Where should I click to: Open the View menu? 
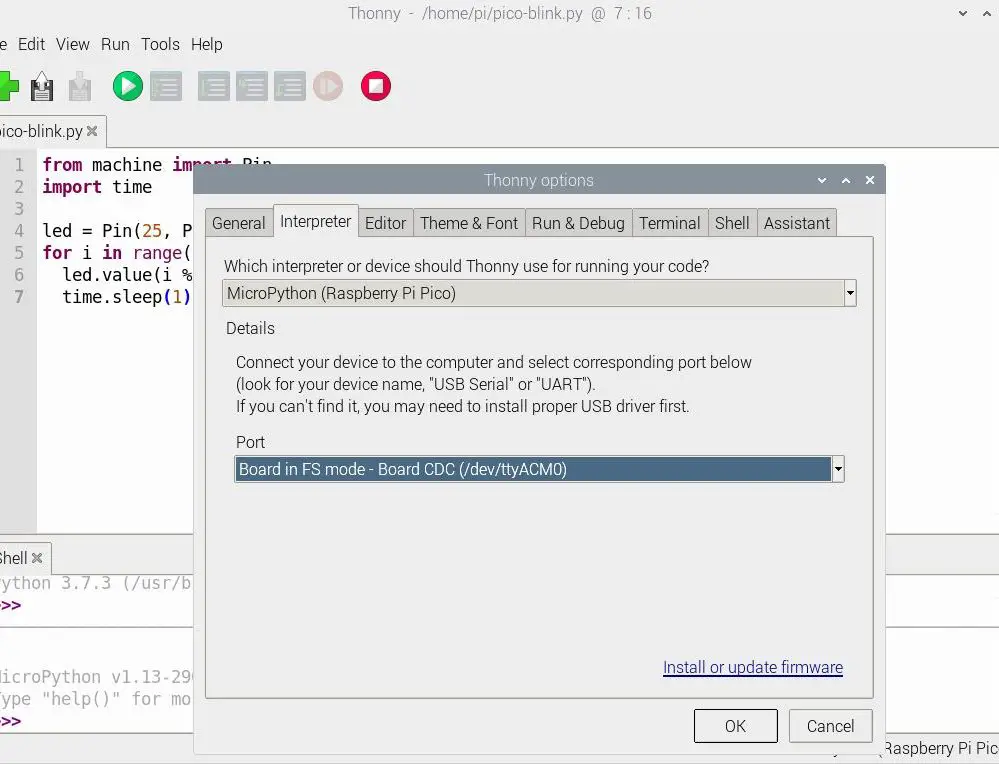coord(73,44)
